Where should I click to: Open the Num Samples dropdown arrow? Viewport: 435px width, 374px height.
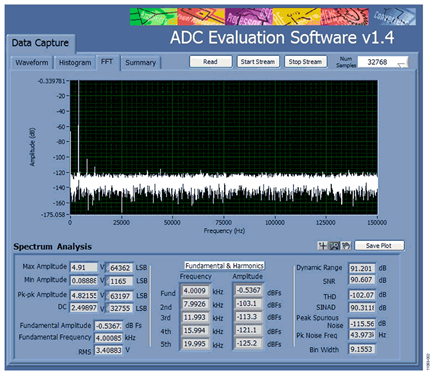(x=402, y=63)
